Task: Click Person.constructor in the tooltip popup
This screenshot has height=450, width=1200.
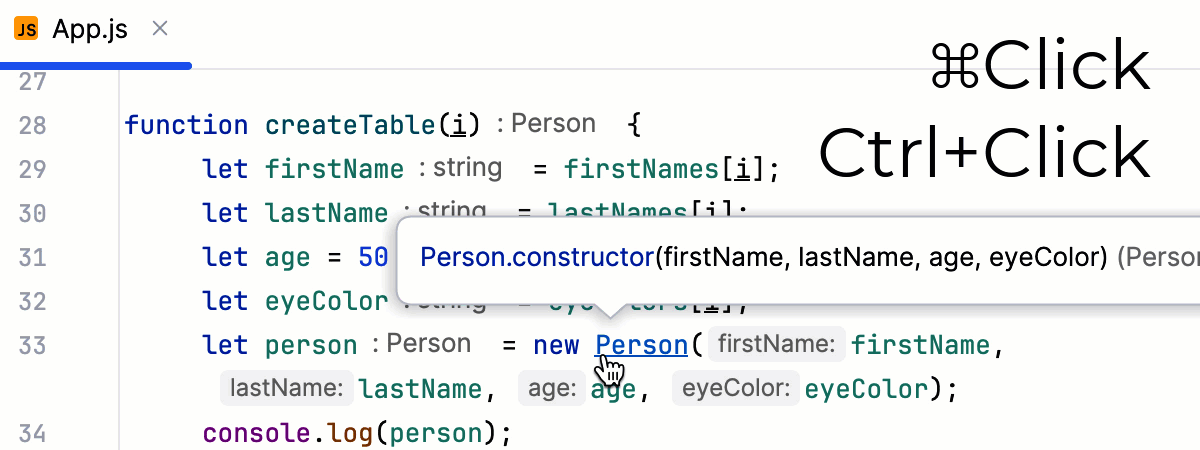Action: tap(536, 257)
